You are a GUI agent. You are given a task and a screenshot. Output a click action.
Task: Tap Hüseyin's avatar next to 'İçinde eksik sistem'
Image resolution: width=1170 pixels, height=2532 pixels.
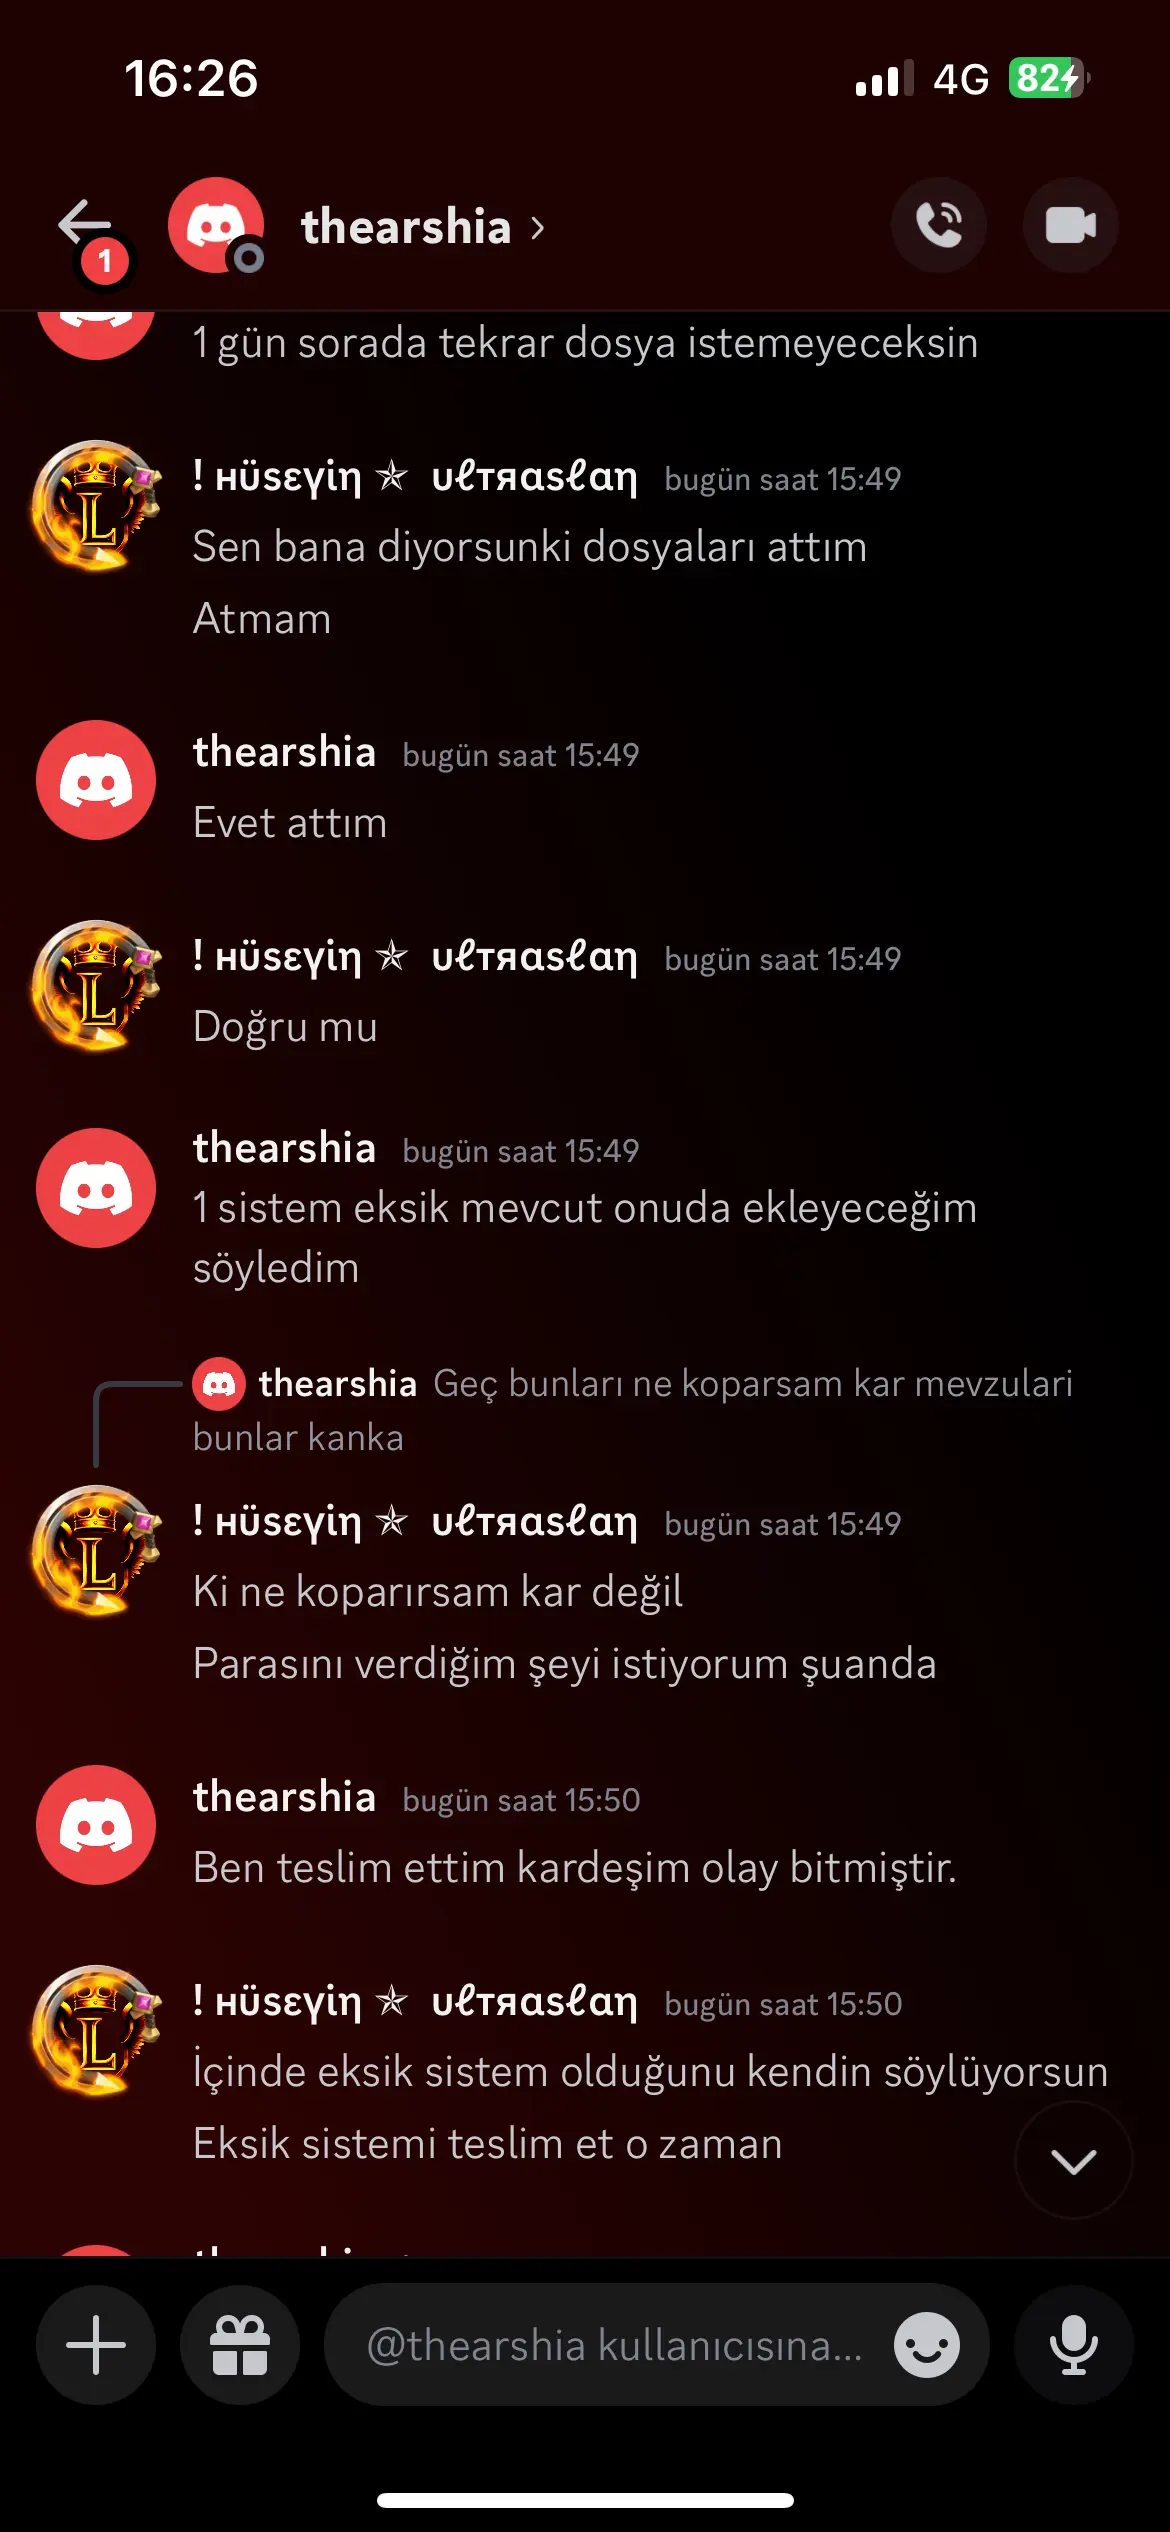96,2029
